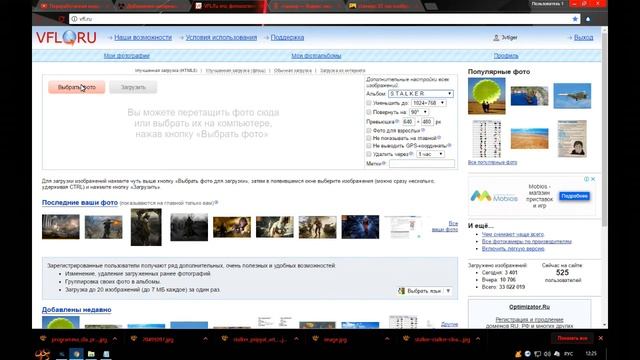Screen dimensions: 640x360
Task: Tick the Фото для взрослых checkbox
Action: pos(369,131)
